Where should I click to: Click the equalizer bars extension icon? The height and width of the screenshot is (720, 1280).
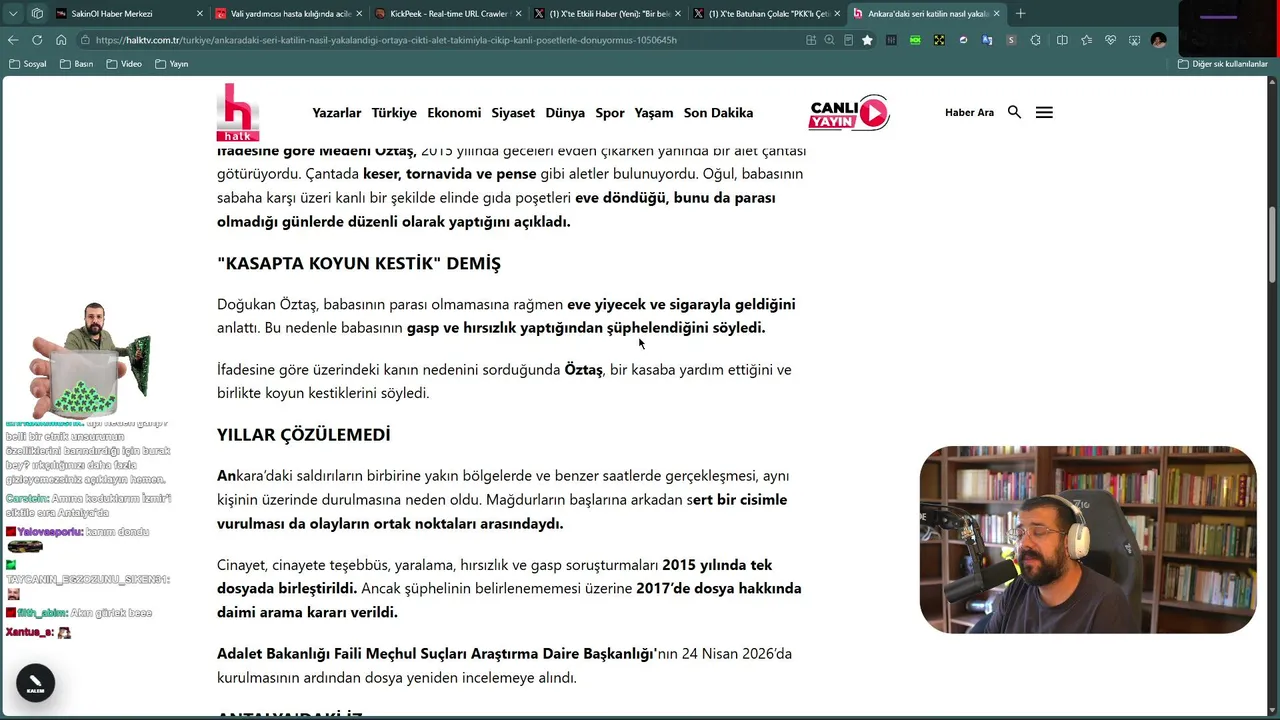coord(891,40)
